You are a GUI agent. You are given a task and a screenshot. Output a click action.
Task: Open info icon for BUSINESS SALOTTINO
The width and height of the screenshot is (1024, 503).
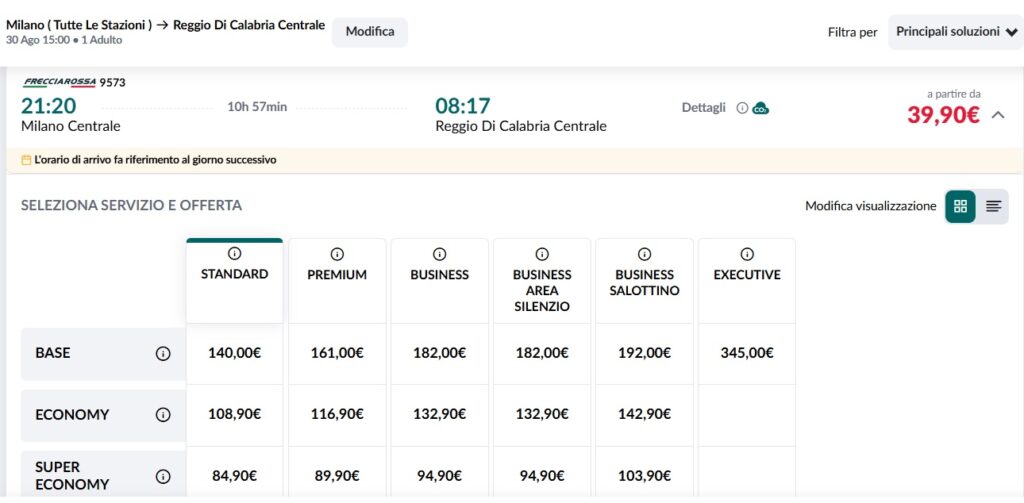point(645,253)
